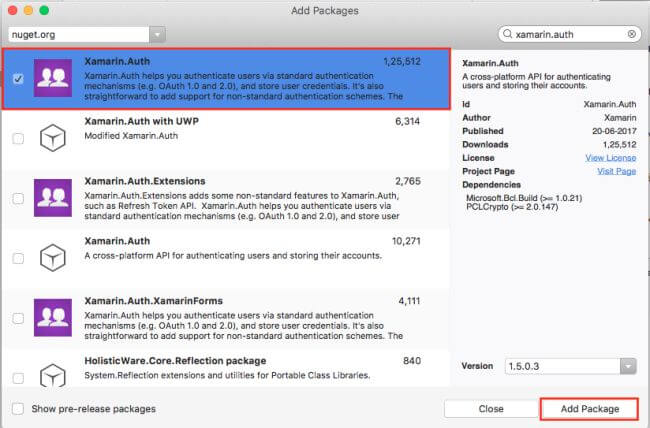Clear the xamarin.auth search text
650x428 pixels.
click(x=632, y=33)
